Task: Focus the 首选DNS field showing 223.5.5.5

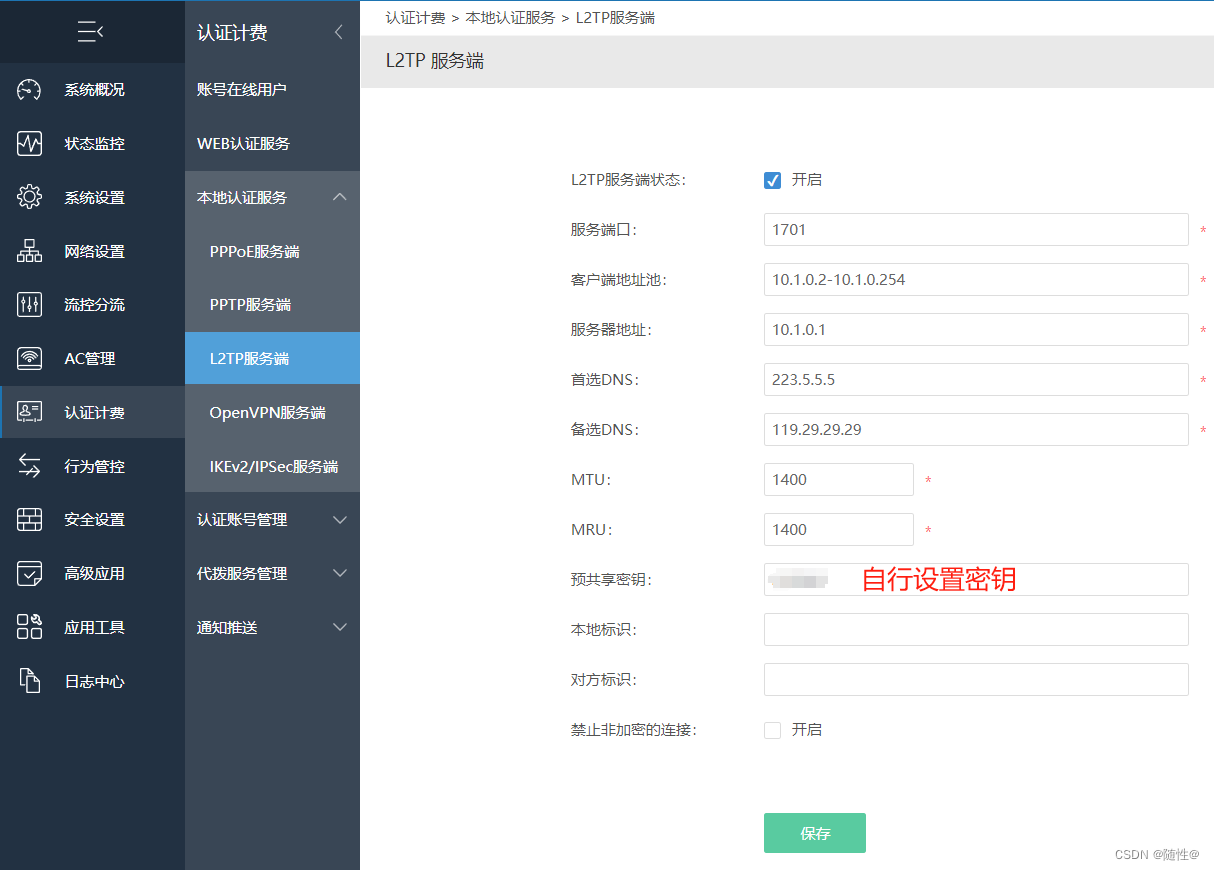Action: (976, 380)
